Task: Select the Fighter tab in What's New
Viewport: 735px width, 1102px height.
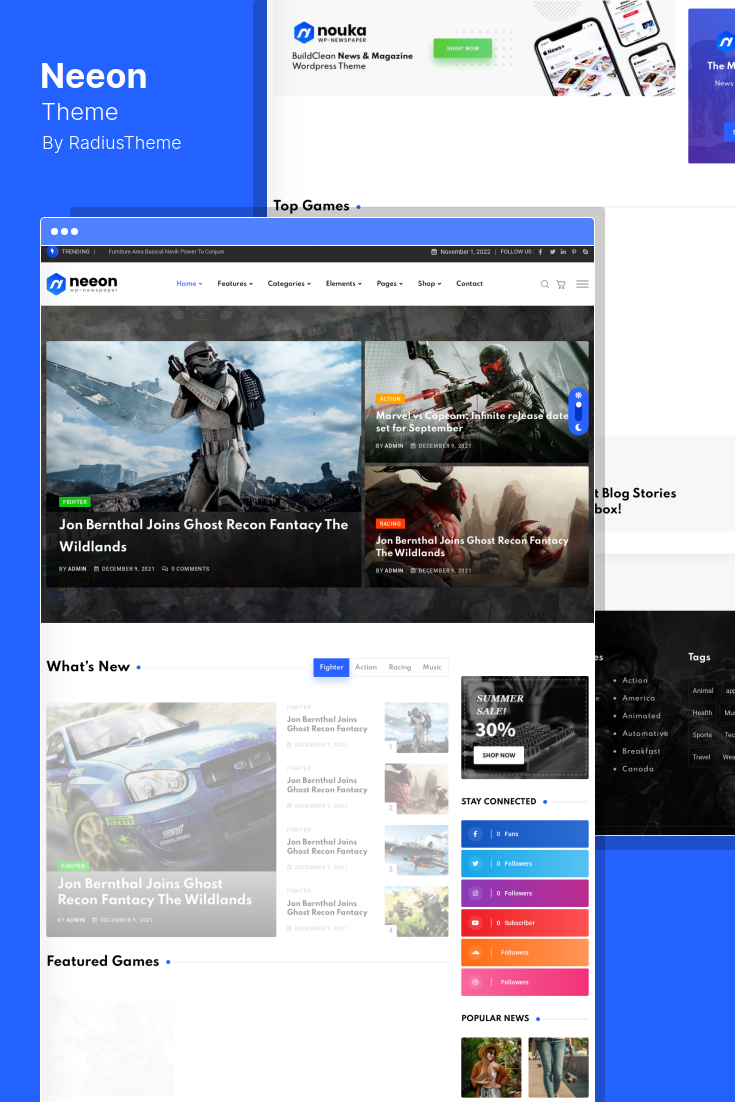Action: pyautogui.click(x=331, y=667)
